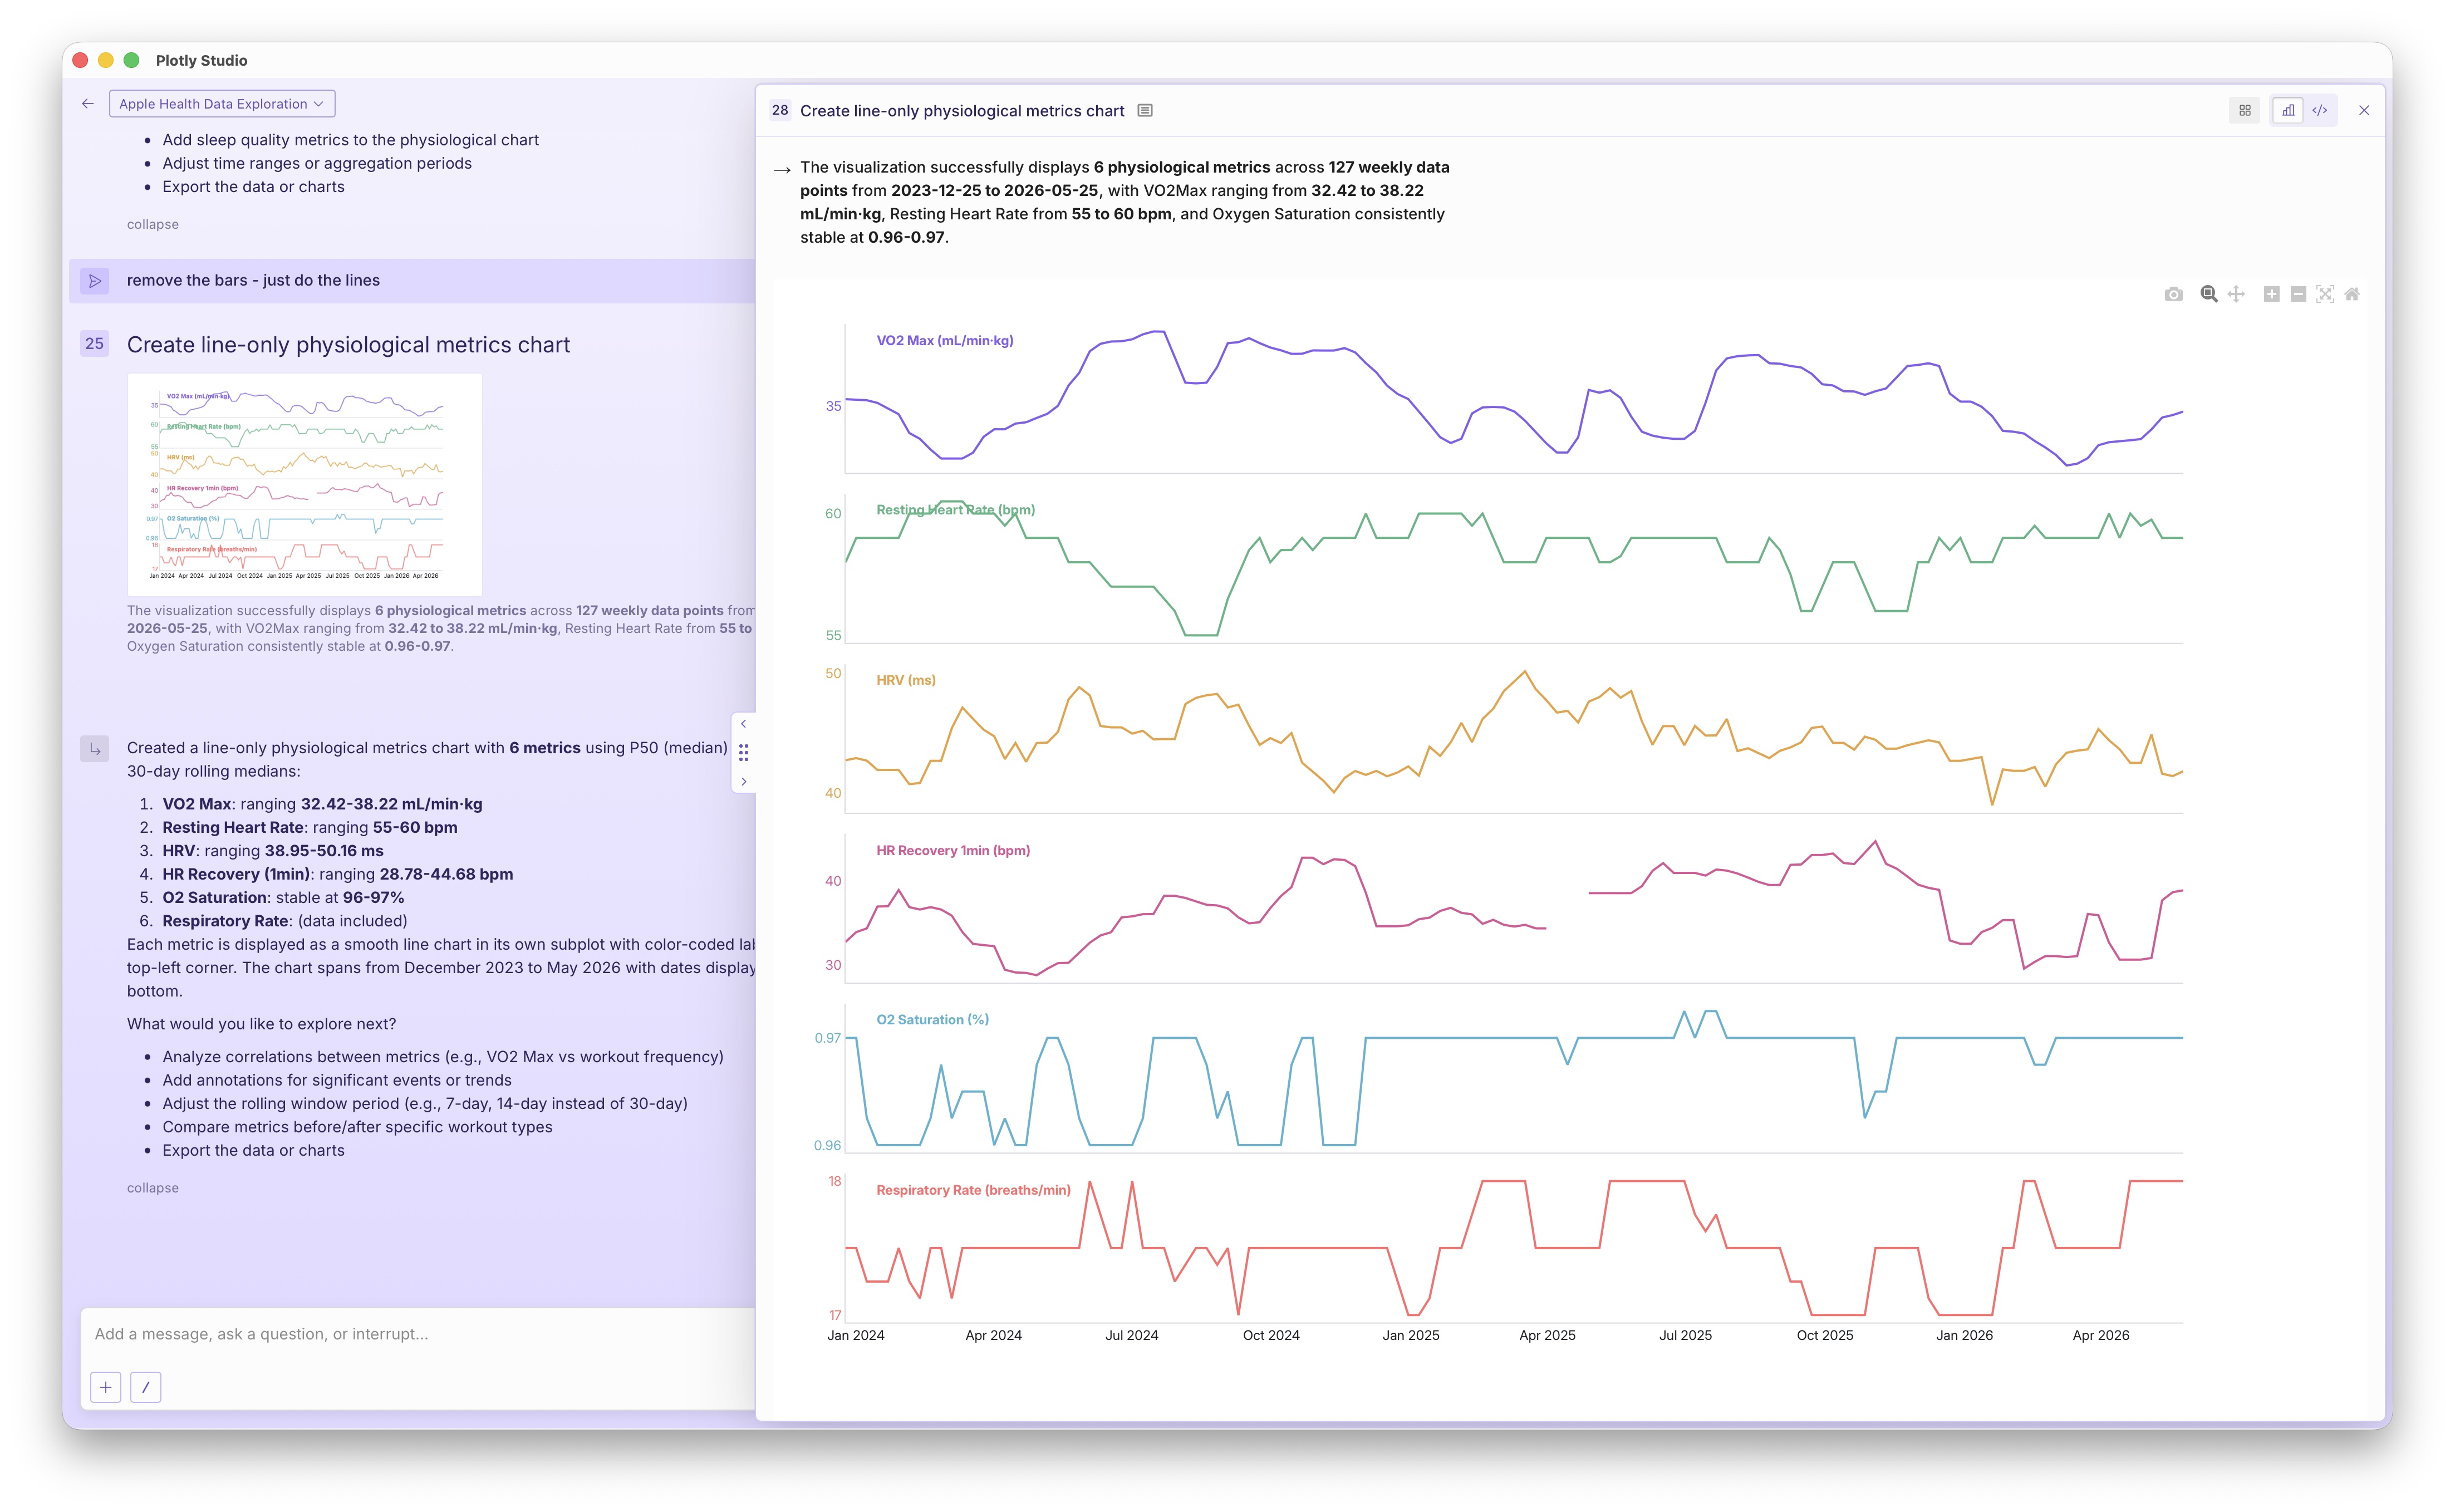
Task: Expand panel with right chevron on divider
Action: (x=743, y=781)
